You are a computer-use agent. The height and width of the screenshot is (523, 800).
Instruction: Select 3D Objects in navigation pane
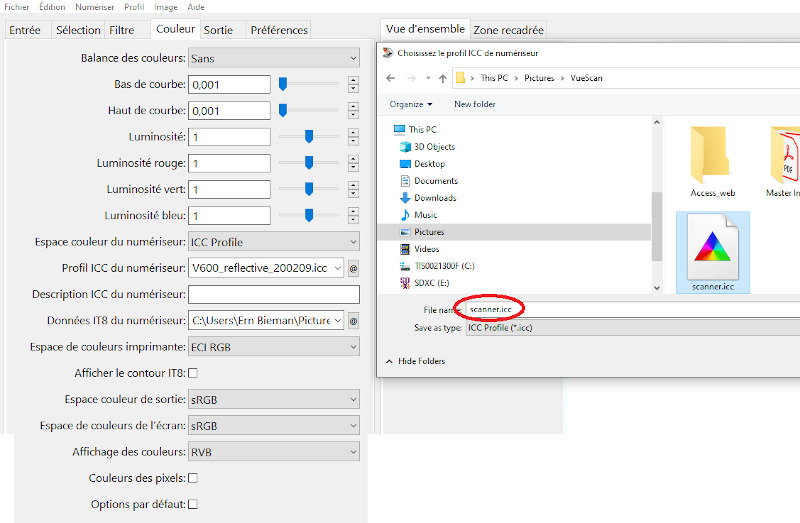pos(434,147)
